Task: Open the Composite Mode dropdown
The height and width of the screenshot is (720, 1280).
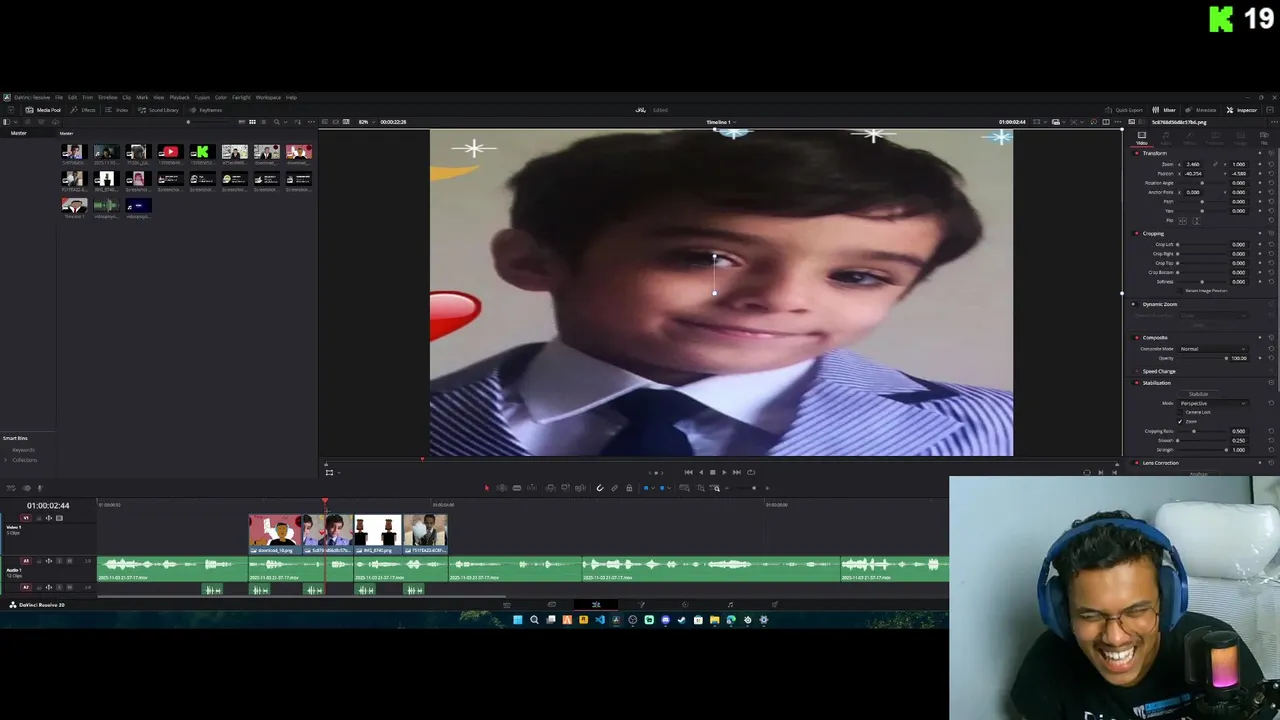Action: (x=1213, y=349)
